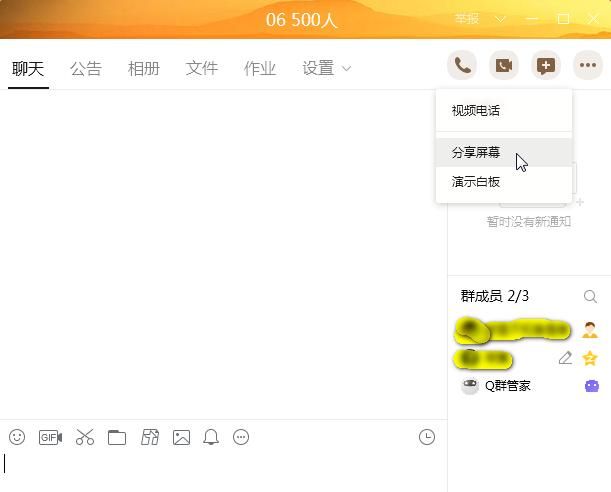
Task: Click the 群成员 2/3 header
Action: coord(494,296)
